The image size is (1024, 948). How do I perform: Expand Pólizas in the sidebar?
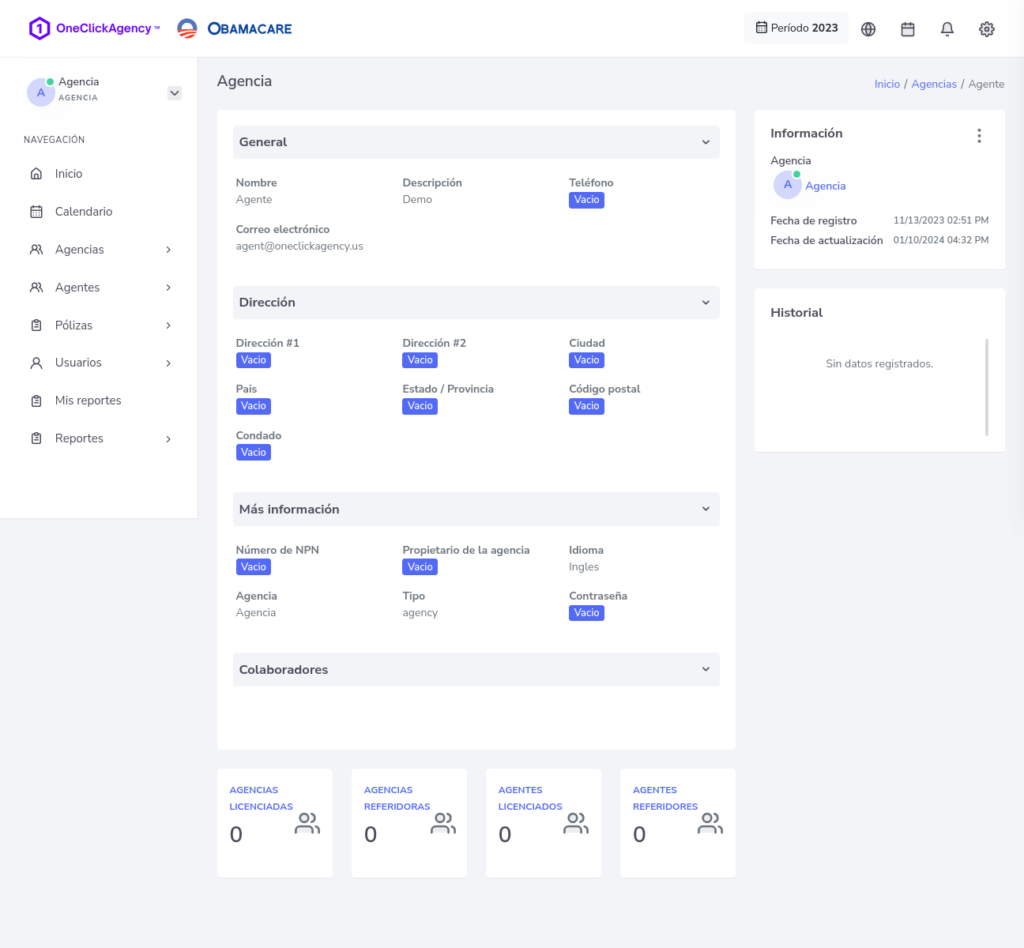pyautogui.click(x=100, y=325)
